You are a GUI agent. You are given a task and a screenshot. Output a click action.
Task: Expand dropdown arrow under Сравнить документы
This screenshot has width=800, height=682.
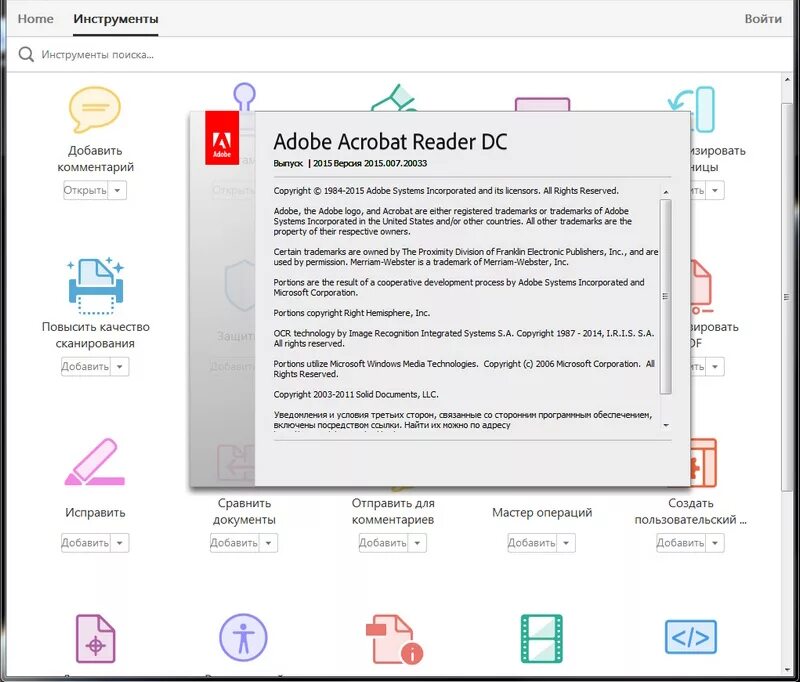[x=268, y=543]
